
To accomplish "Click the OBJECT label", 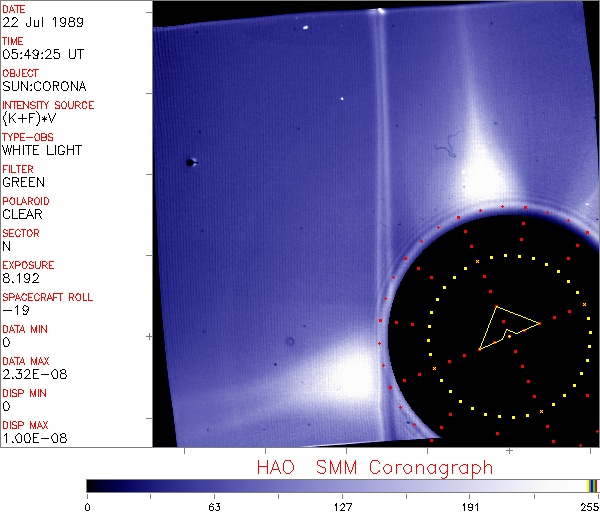I will pyautogui.click(x=21, y=73).
